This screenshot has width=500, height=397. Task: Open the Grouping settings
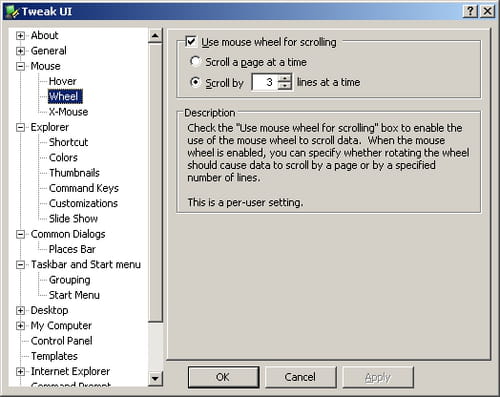pos(69,280)
